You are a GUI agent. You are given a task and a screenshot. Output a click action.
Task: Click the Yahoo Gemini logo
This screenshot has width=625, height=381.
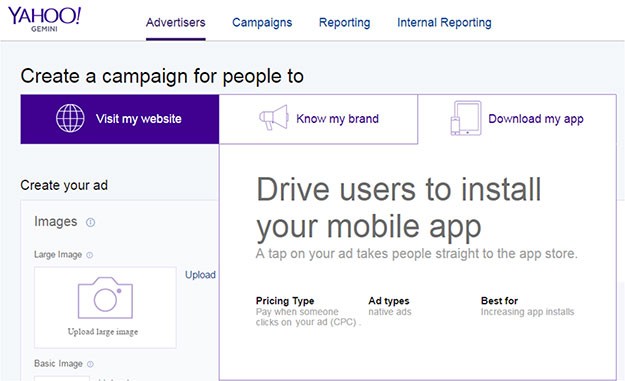click(44, 19)
